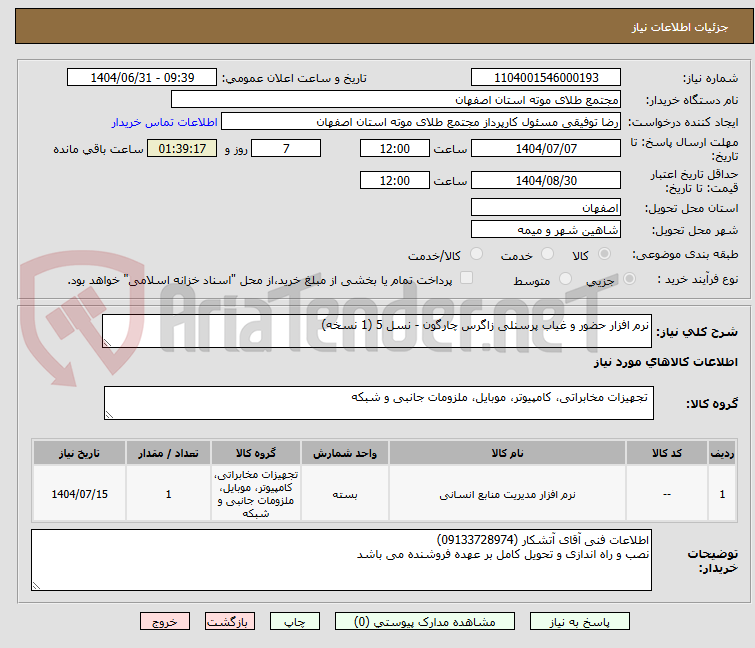This screenshot has width=755, height=648.
Task: Click the response deadline date 1404/07/07
Action: click(x=546, y=148)
